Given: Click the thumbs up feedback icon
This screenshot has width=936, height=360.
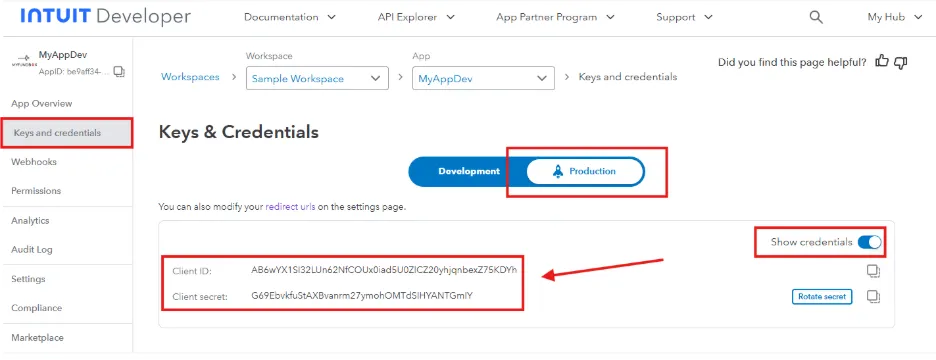Looking at the screenshot, I should click(882, 61).
